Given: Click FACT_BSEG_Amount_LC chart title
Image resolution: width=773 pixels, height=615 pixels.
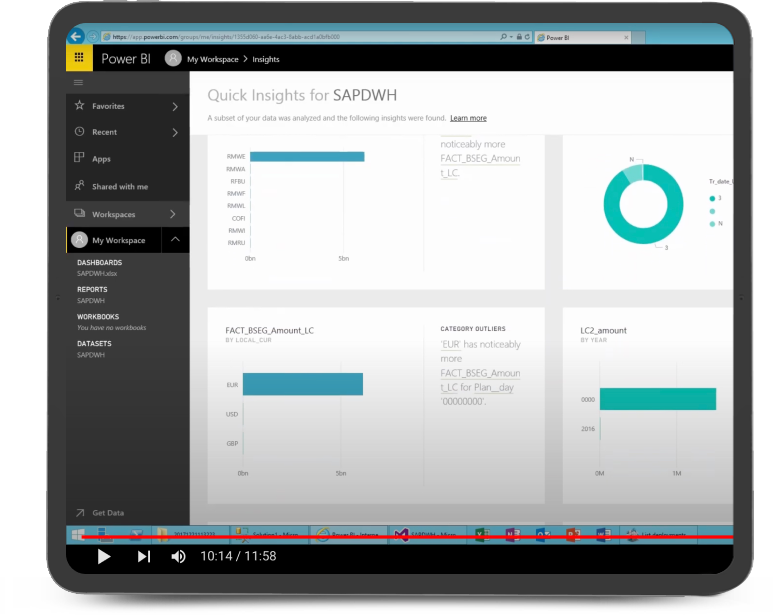Looking at the screenshot, I should point(269,330).
